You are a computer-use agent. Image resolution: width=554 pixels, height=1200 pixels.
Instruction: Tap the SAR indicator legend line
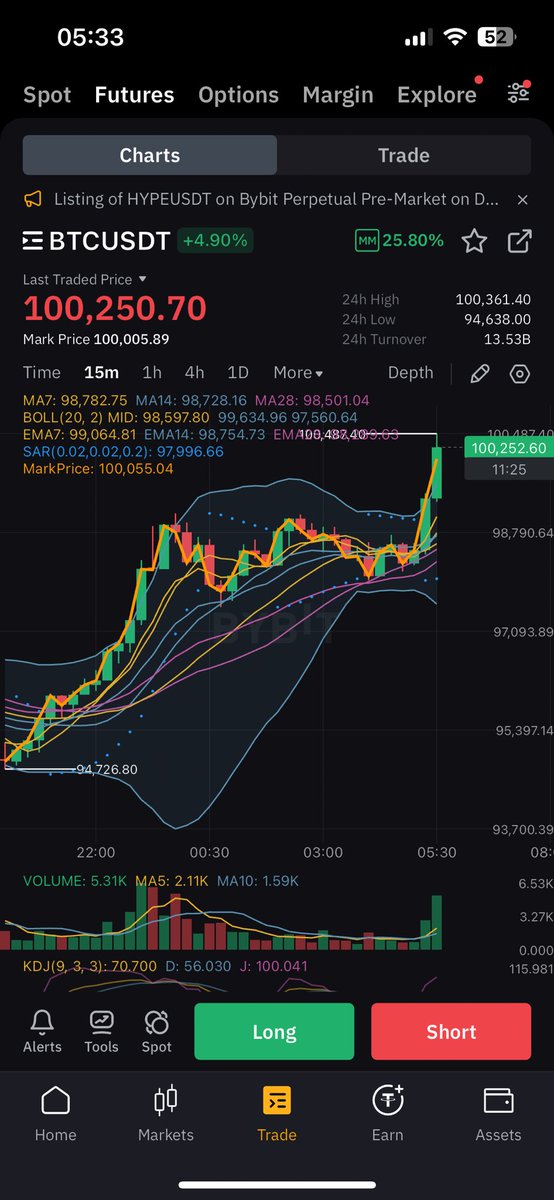coord(123,452)
